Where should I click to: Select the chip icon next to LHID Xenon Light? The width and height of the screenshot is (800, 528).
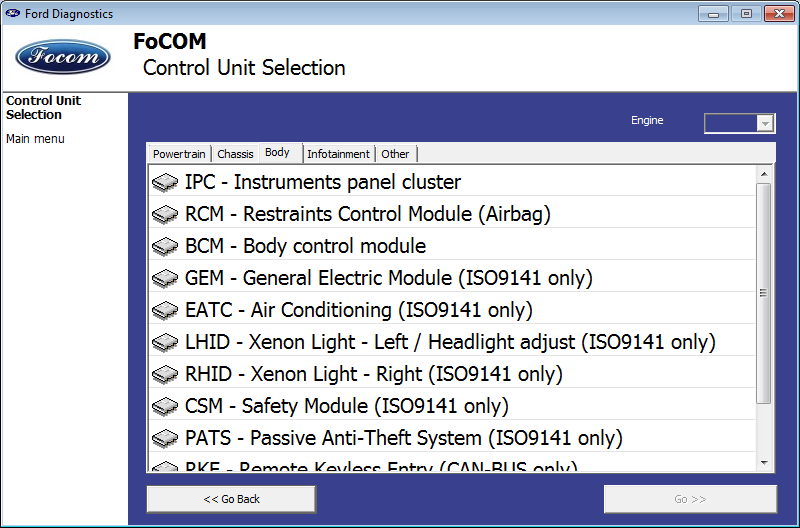[165, 342]
